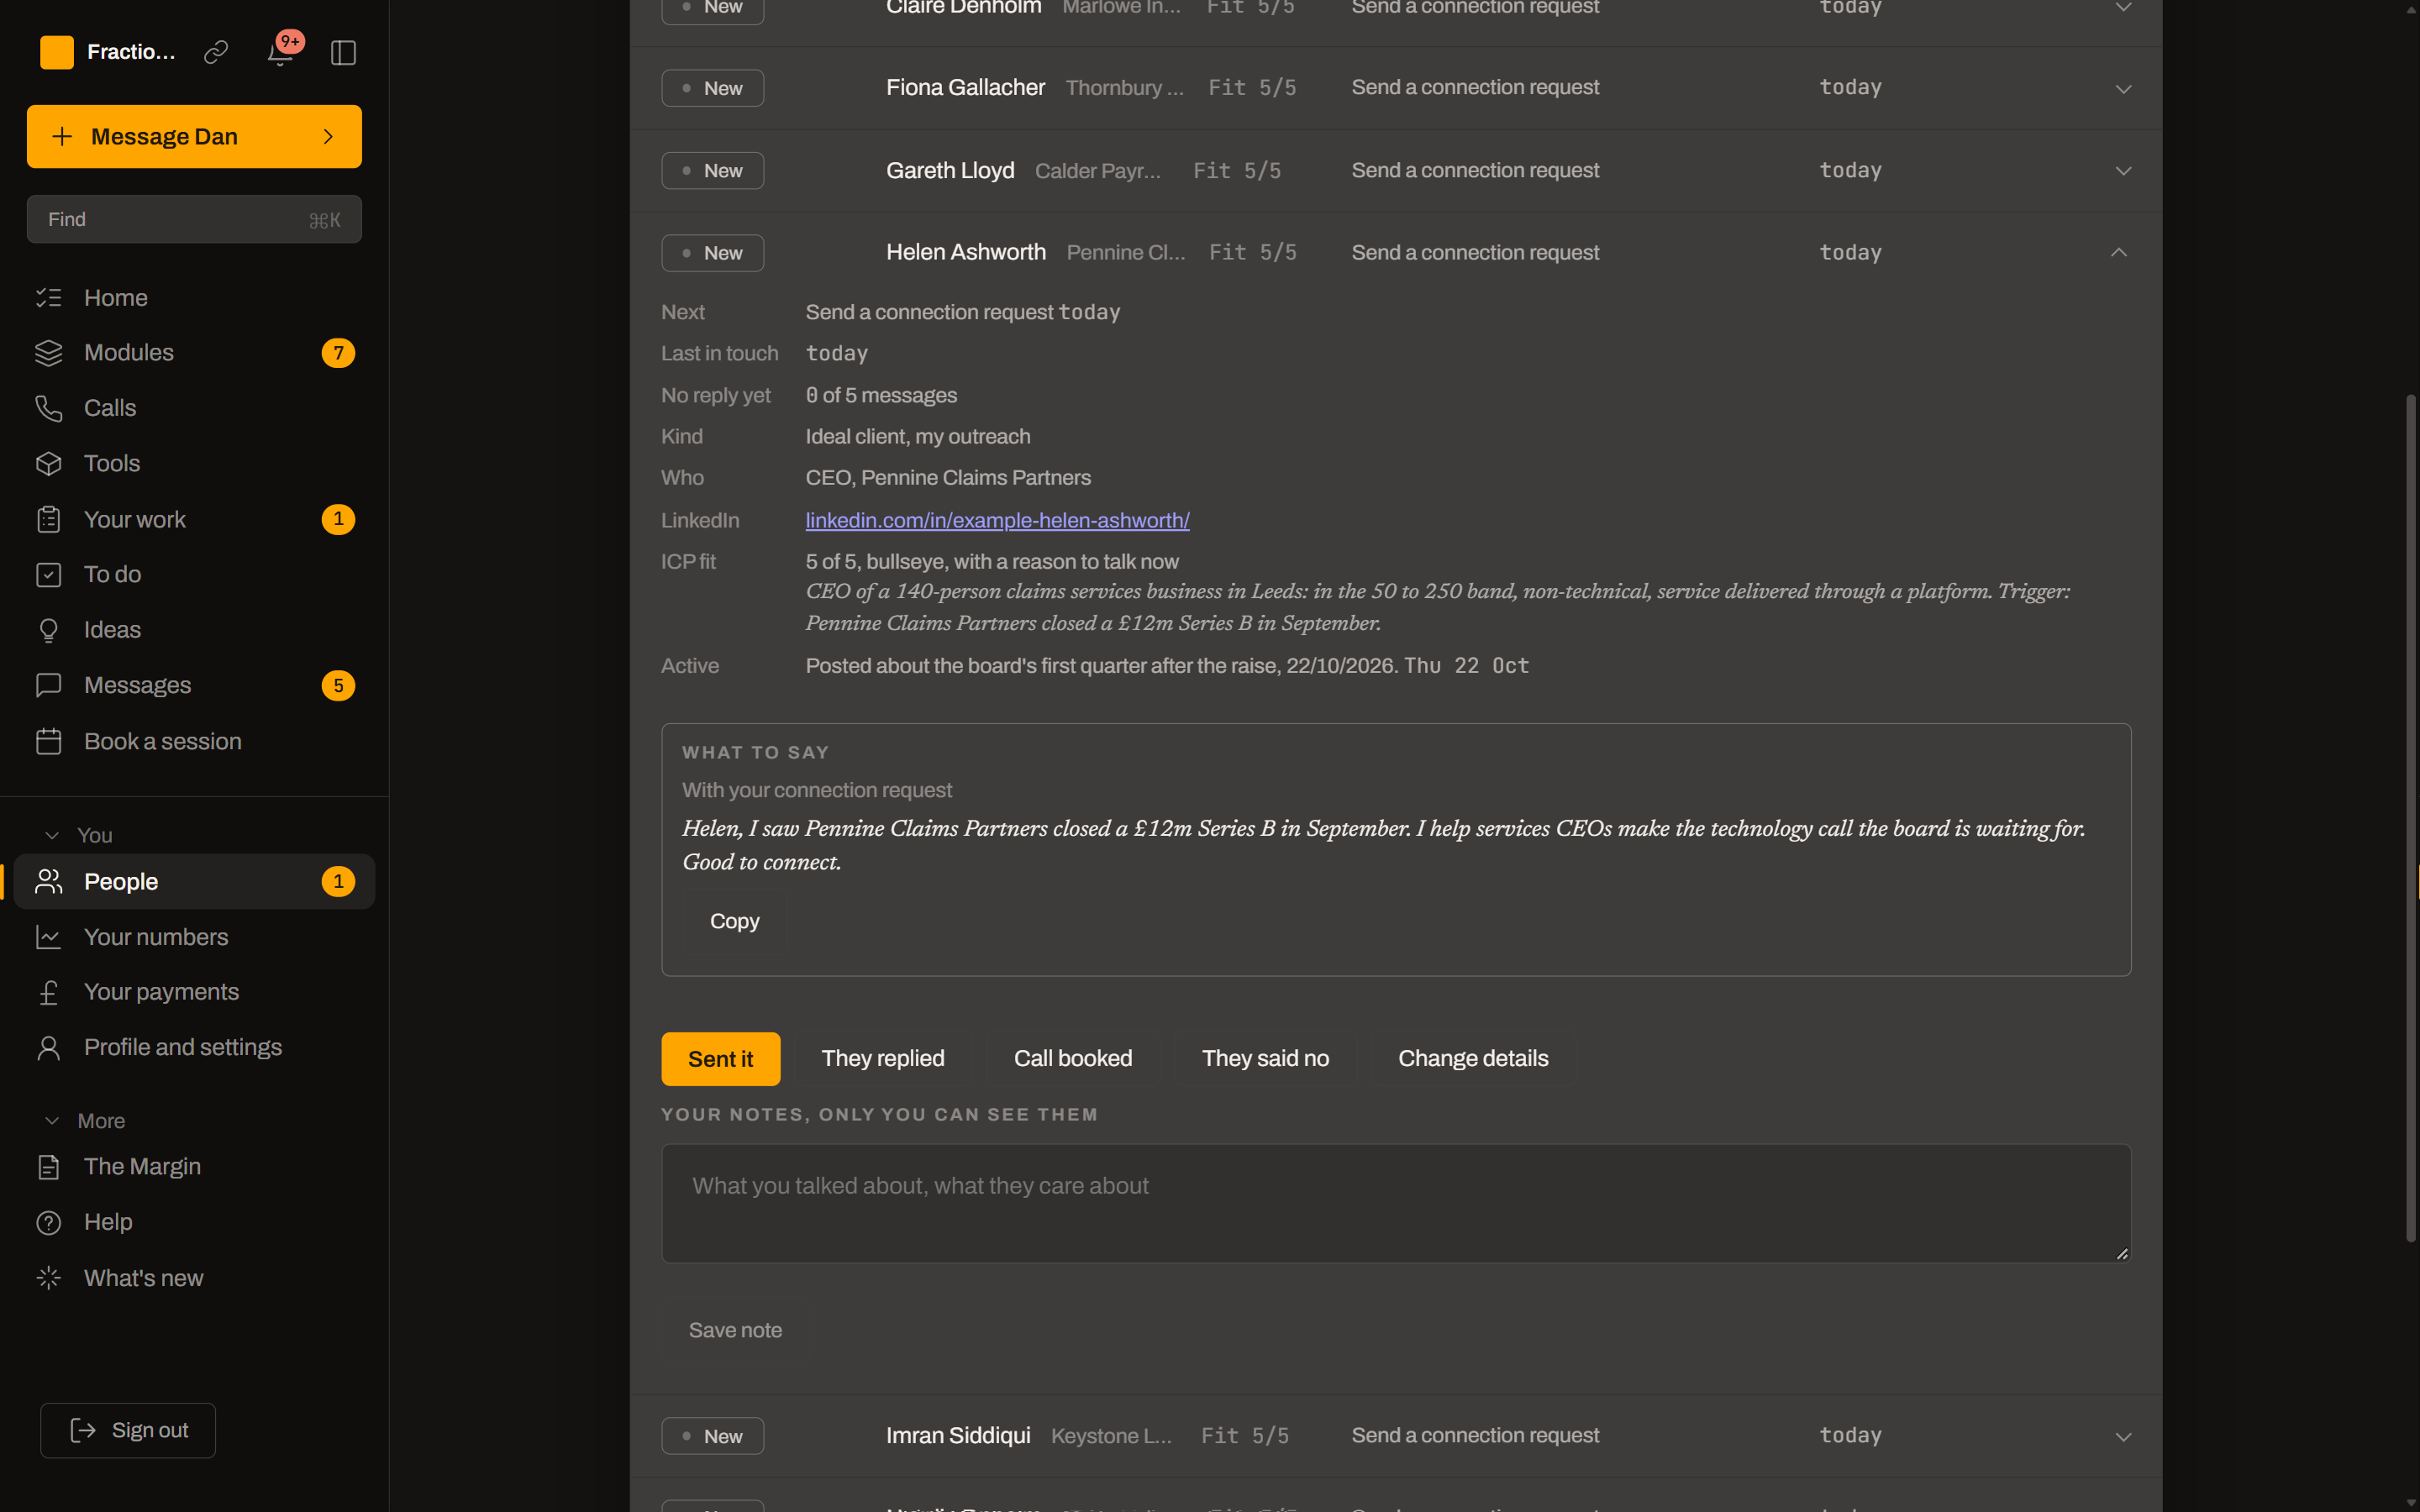2420x1512 pixels.
Task: Click the Find search field
Action: pyautogui.click(x=194, y=220)
